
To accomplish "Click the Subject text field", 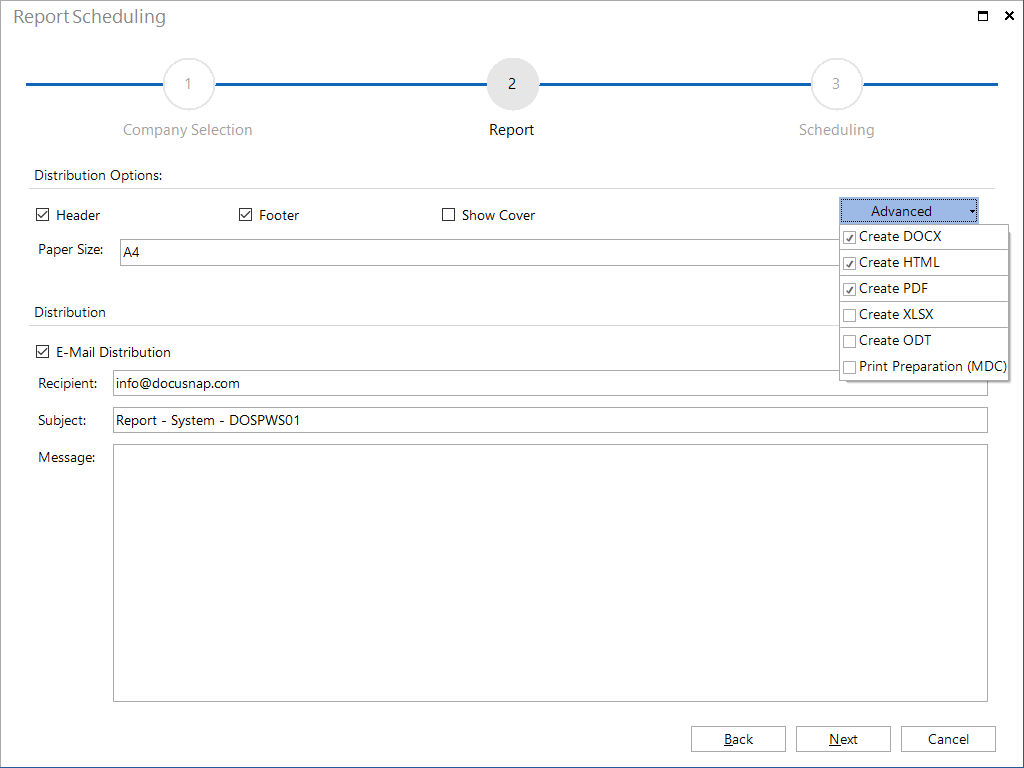I will click(x=550, y=420).
